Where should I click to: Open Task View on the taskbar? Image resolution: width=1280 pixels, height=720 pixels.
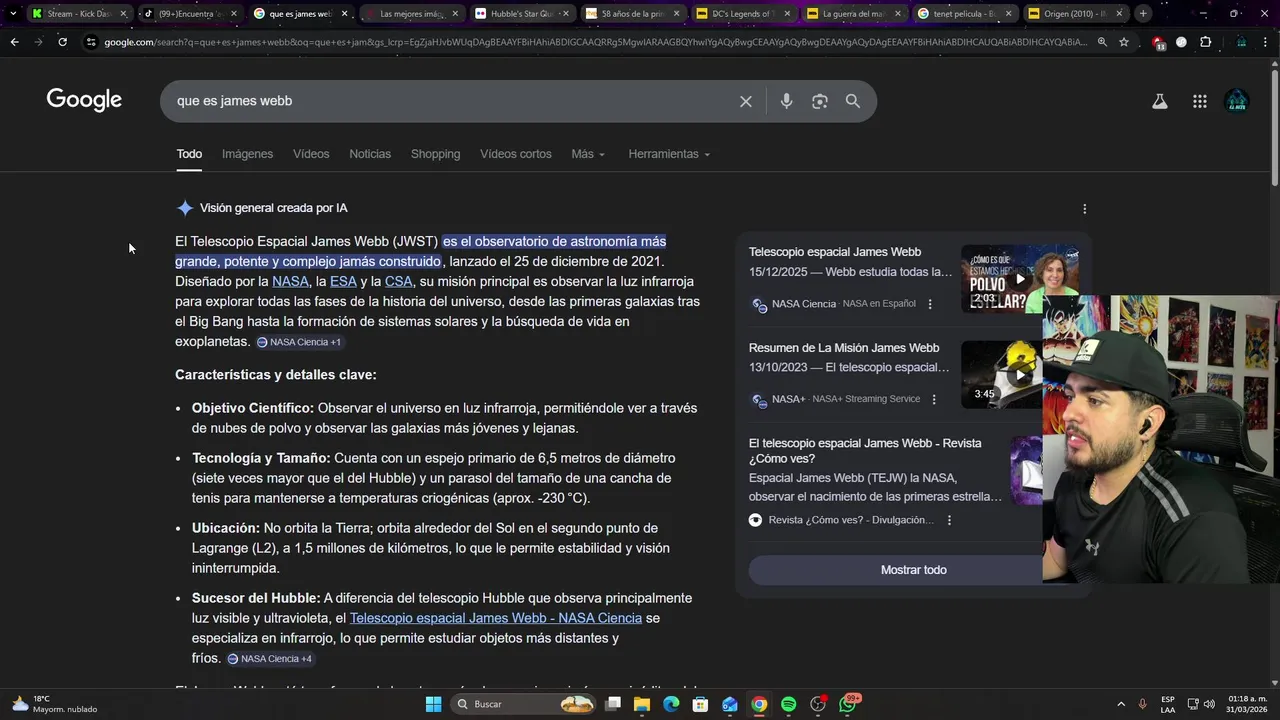click(613, 704)
